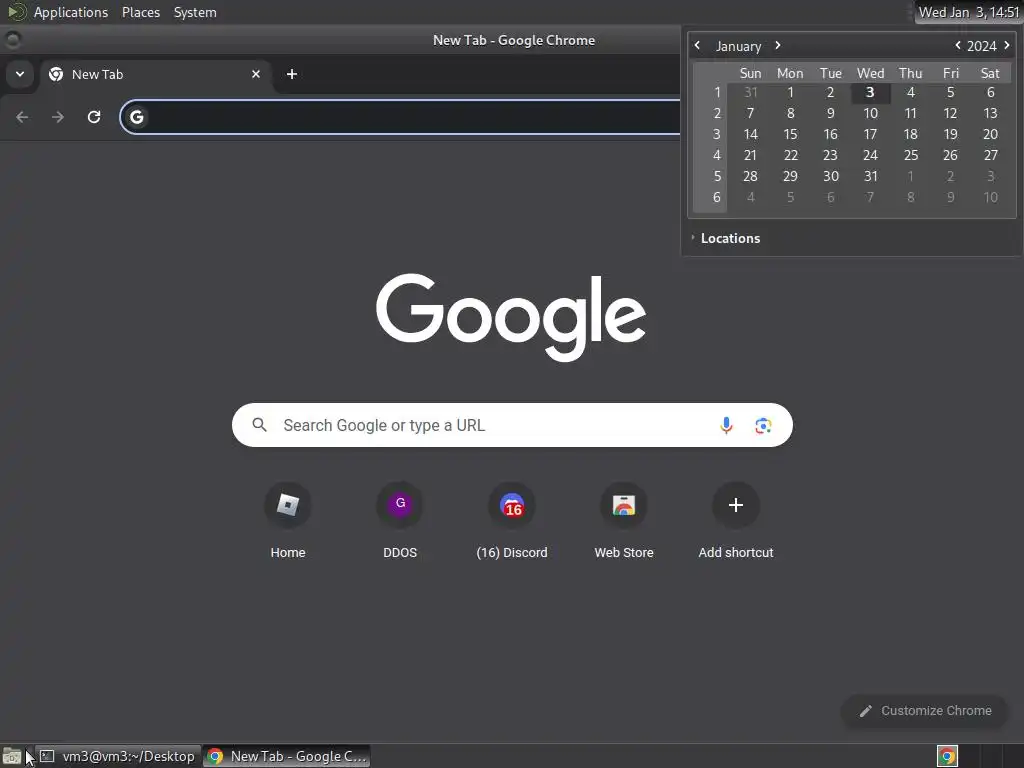Click the clock showing Wed Jan 3, 14:51
The width and height of the screenshot is (1024, 768).
coord(968,12)
